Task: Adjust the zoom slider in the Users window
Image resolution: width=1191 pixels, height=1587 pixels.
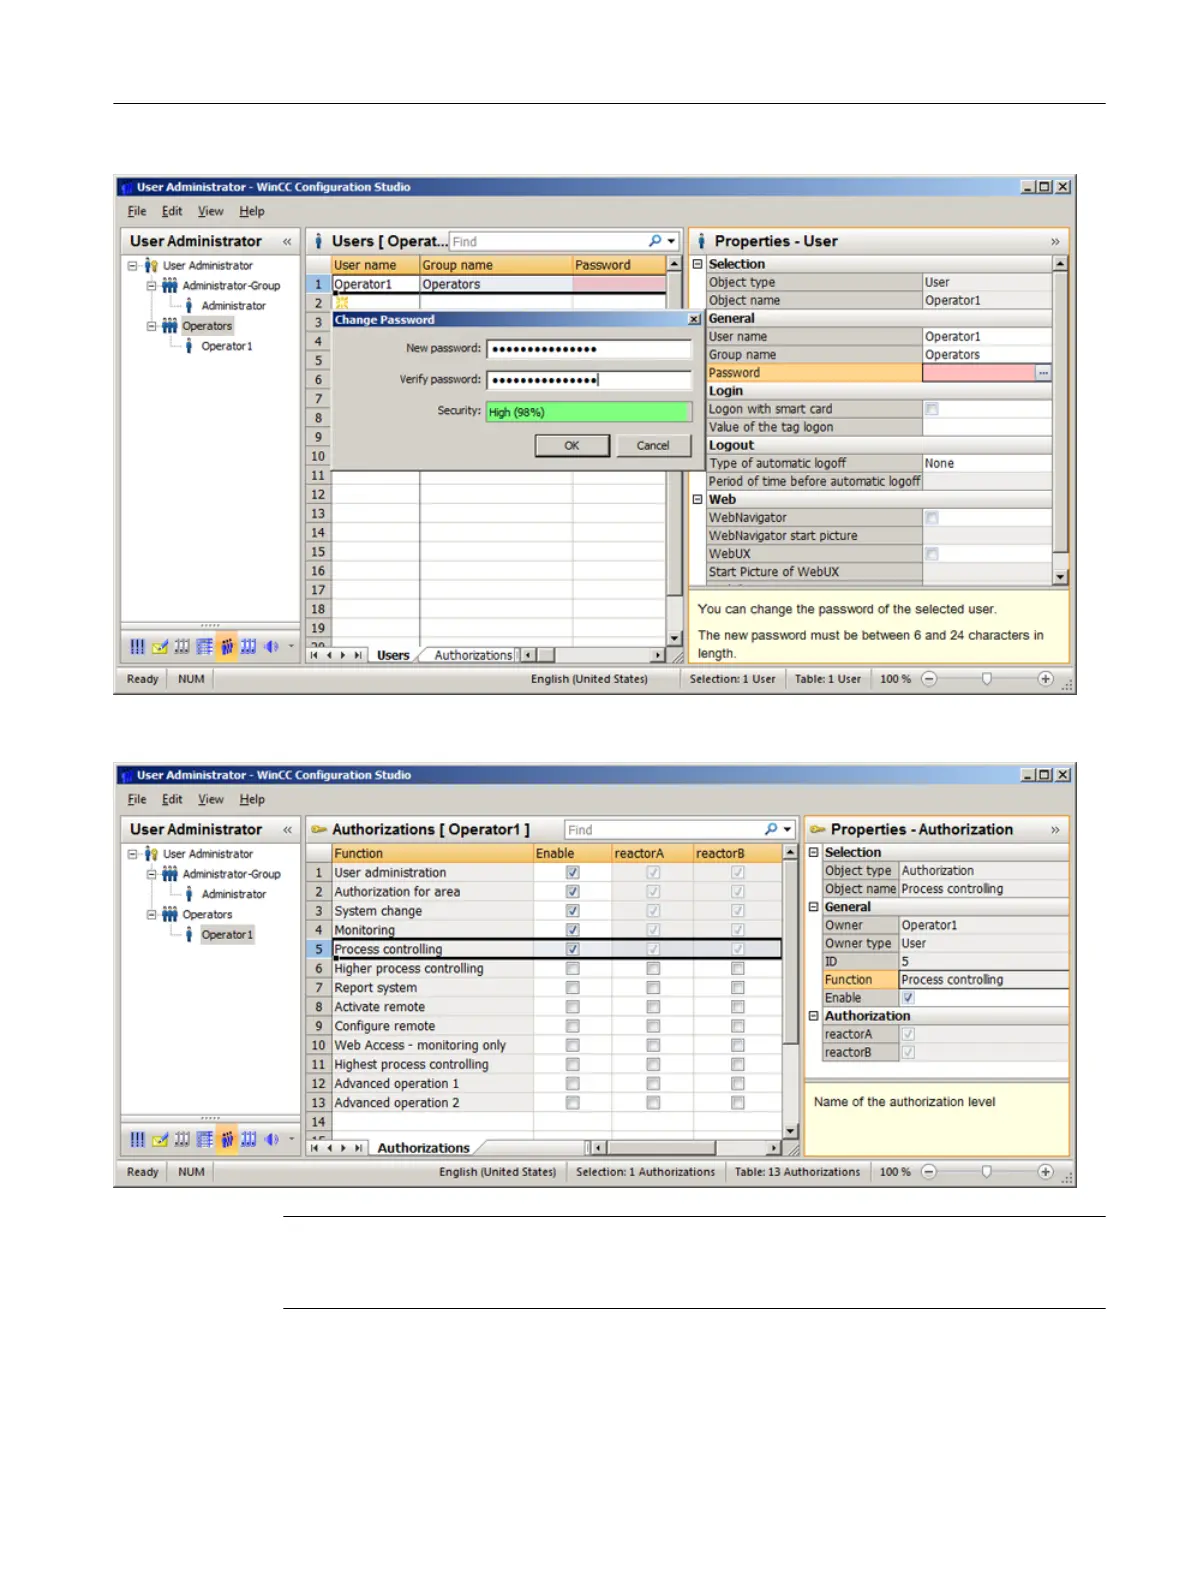Action: coord(987,679)
